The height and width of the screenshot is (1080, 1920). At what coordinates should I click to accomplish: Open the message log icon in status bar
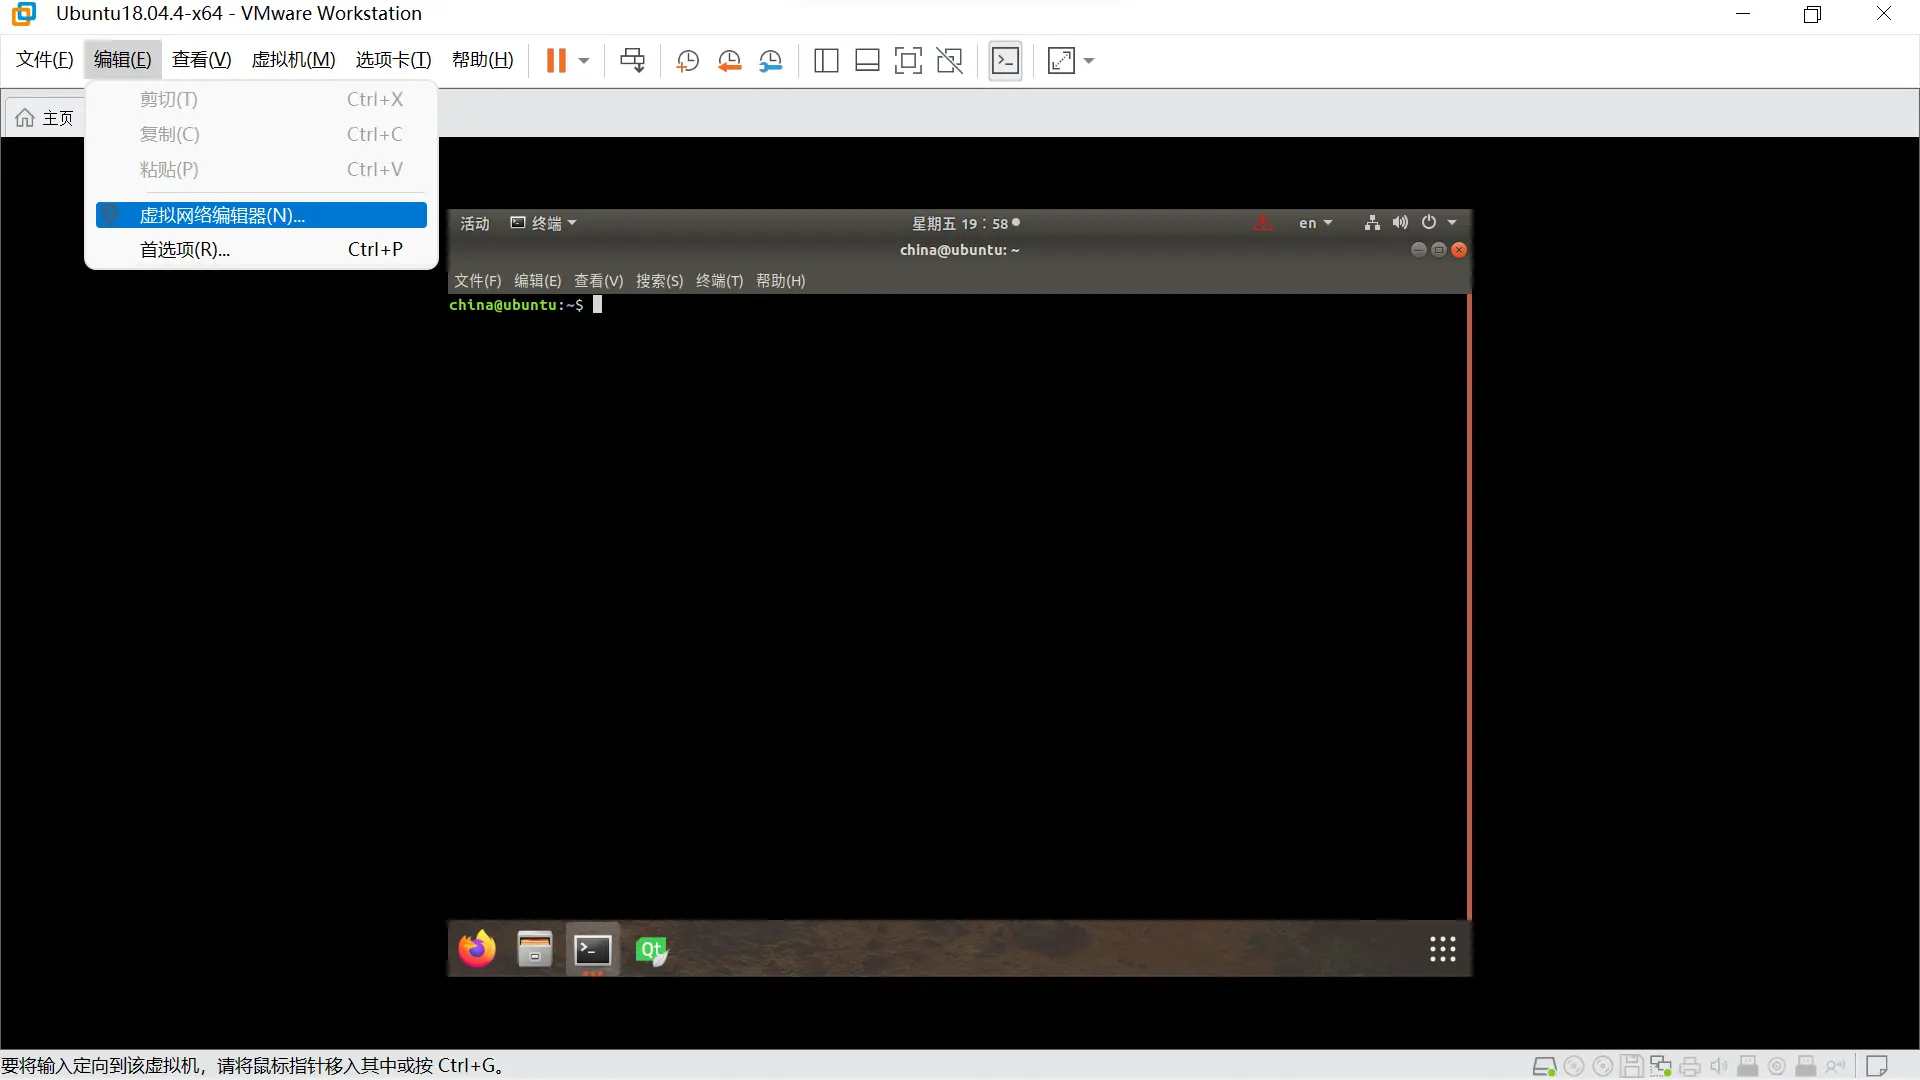pyautogui.click(x=1877, y=1066)
